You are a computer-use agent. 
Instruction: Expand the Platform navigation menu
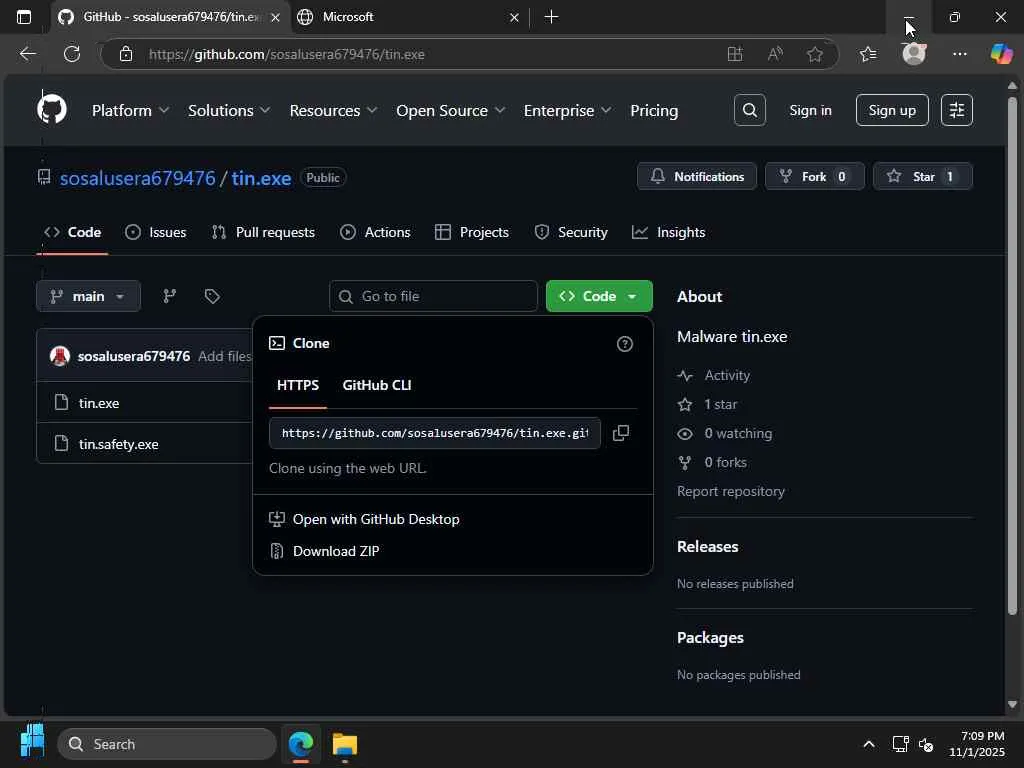click(131, 110)
